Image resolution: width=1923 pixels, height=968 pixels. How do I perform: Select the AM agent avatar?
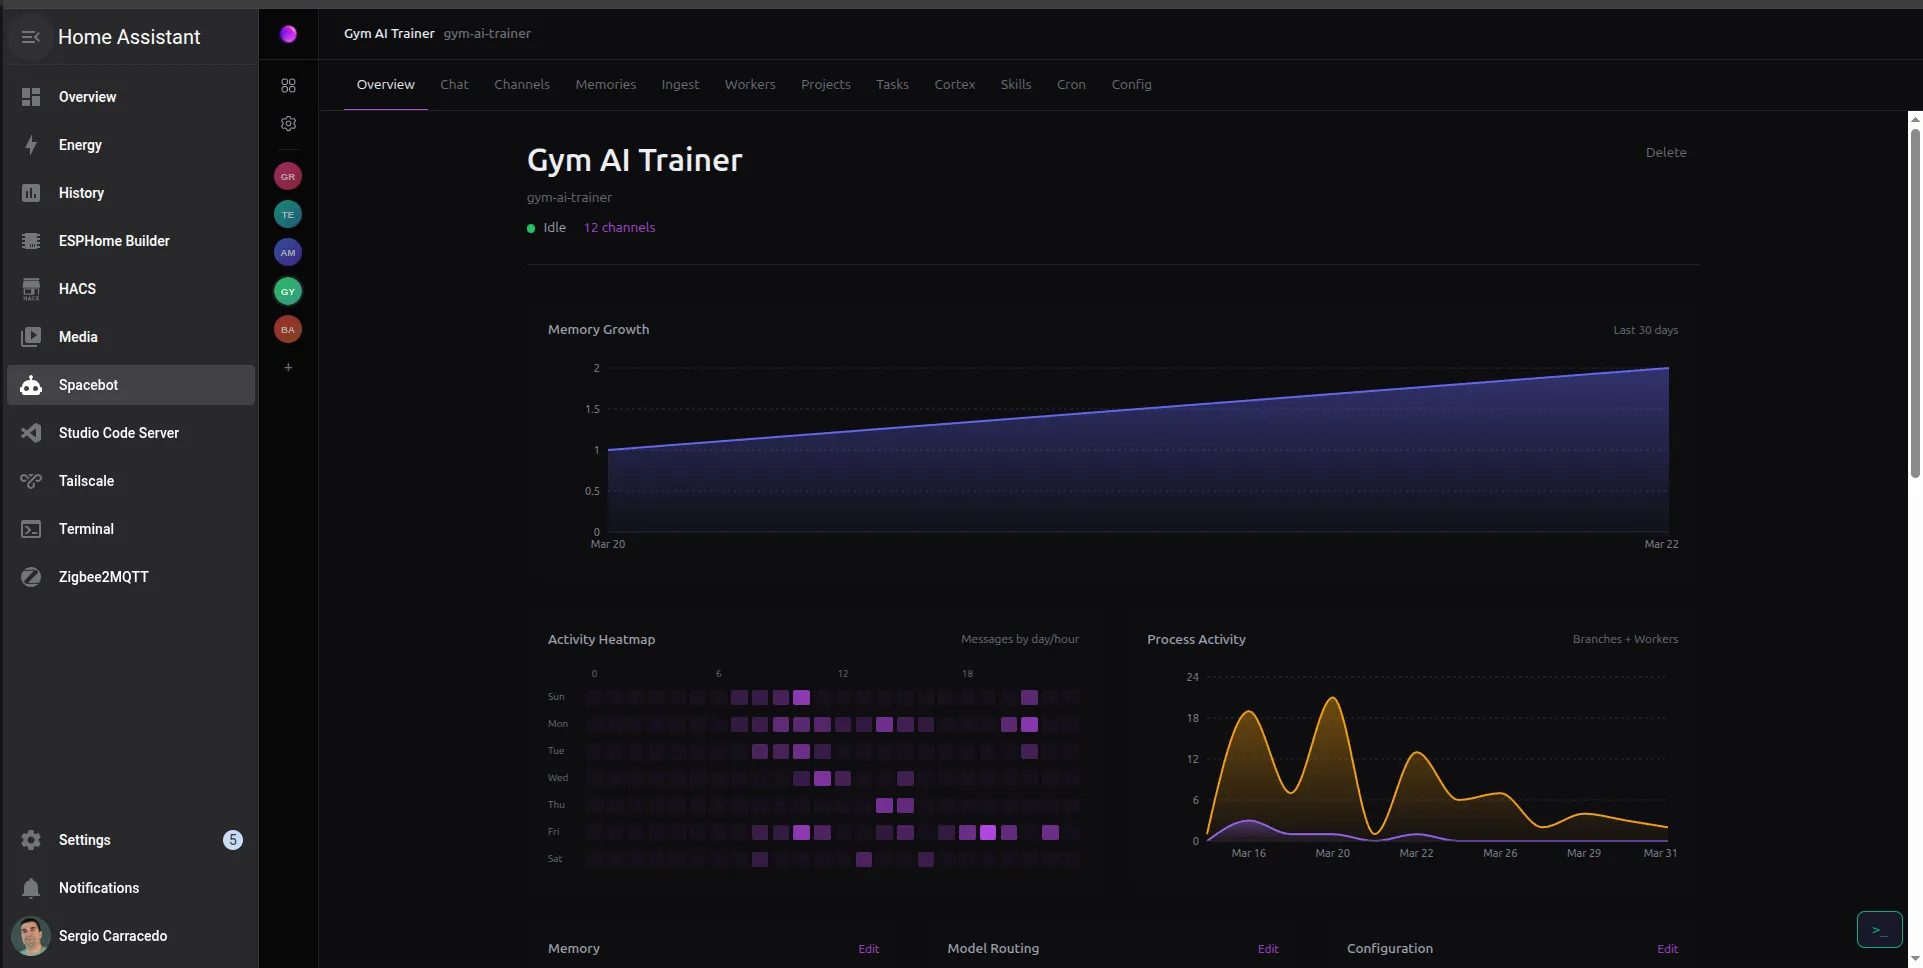288,253
